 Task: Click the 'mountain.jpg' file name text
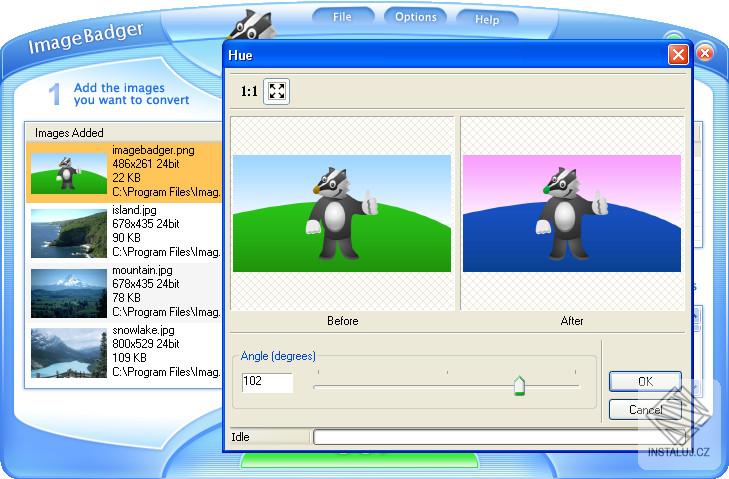(x=142, y=270)
